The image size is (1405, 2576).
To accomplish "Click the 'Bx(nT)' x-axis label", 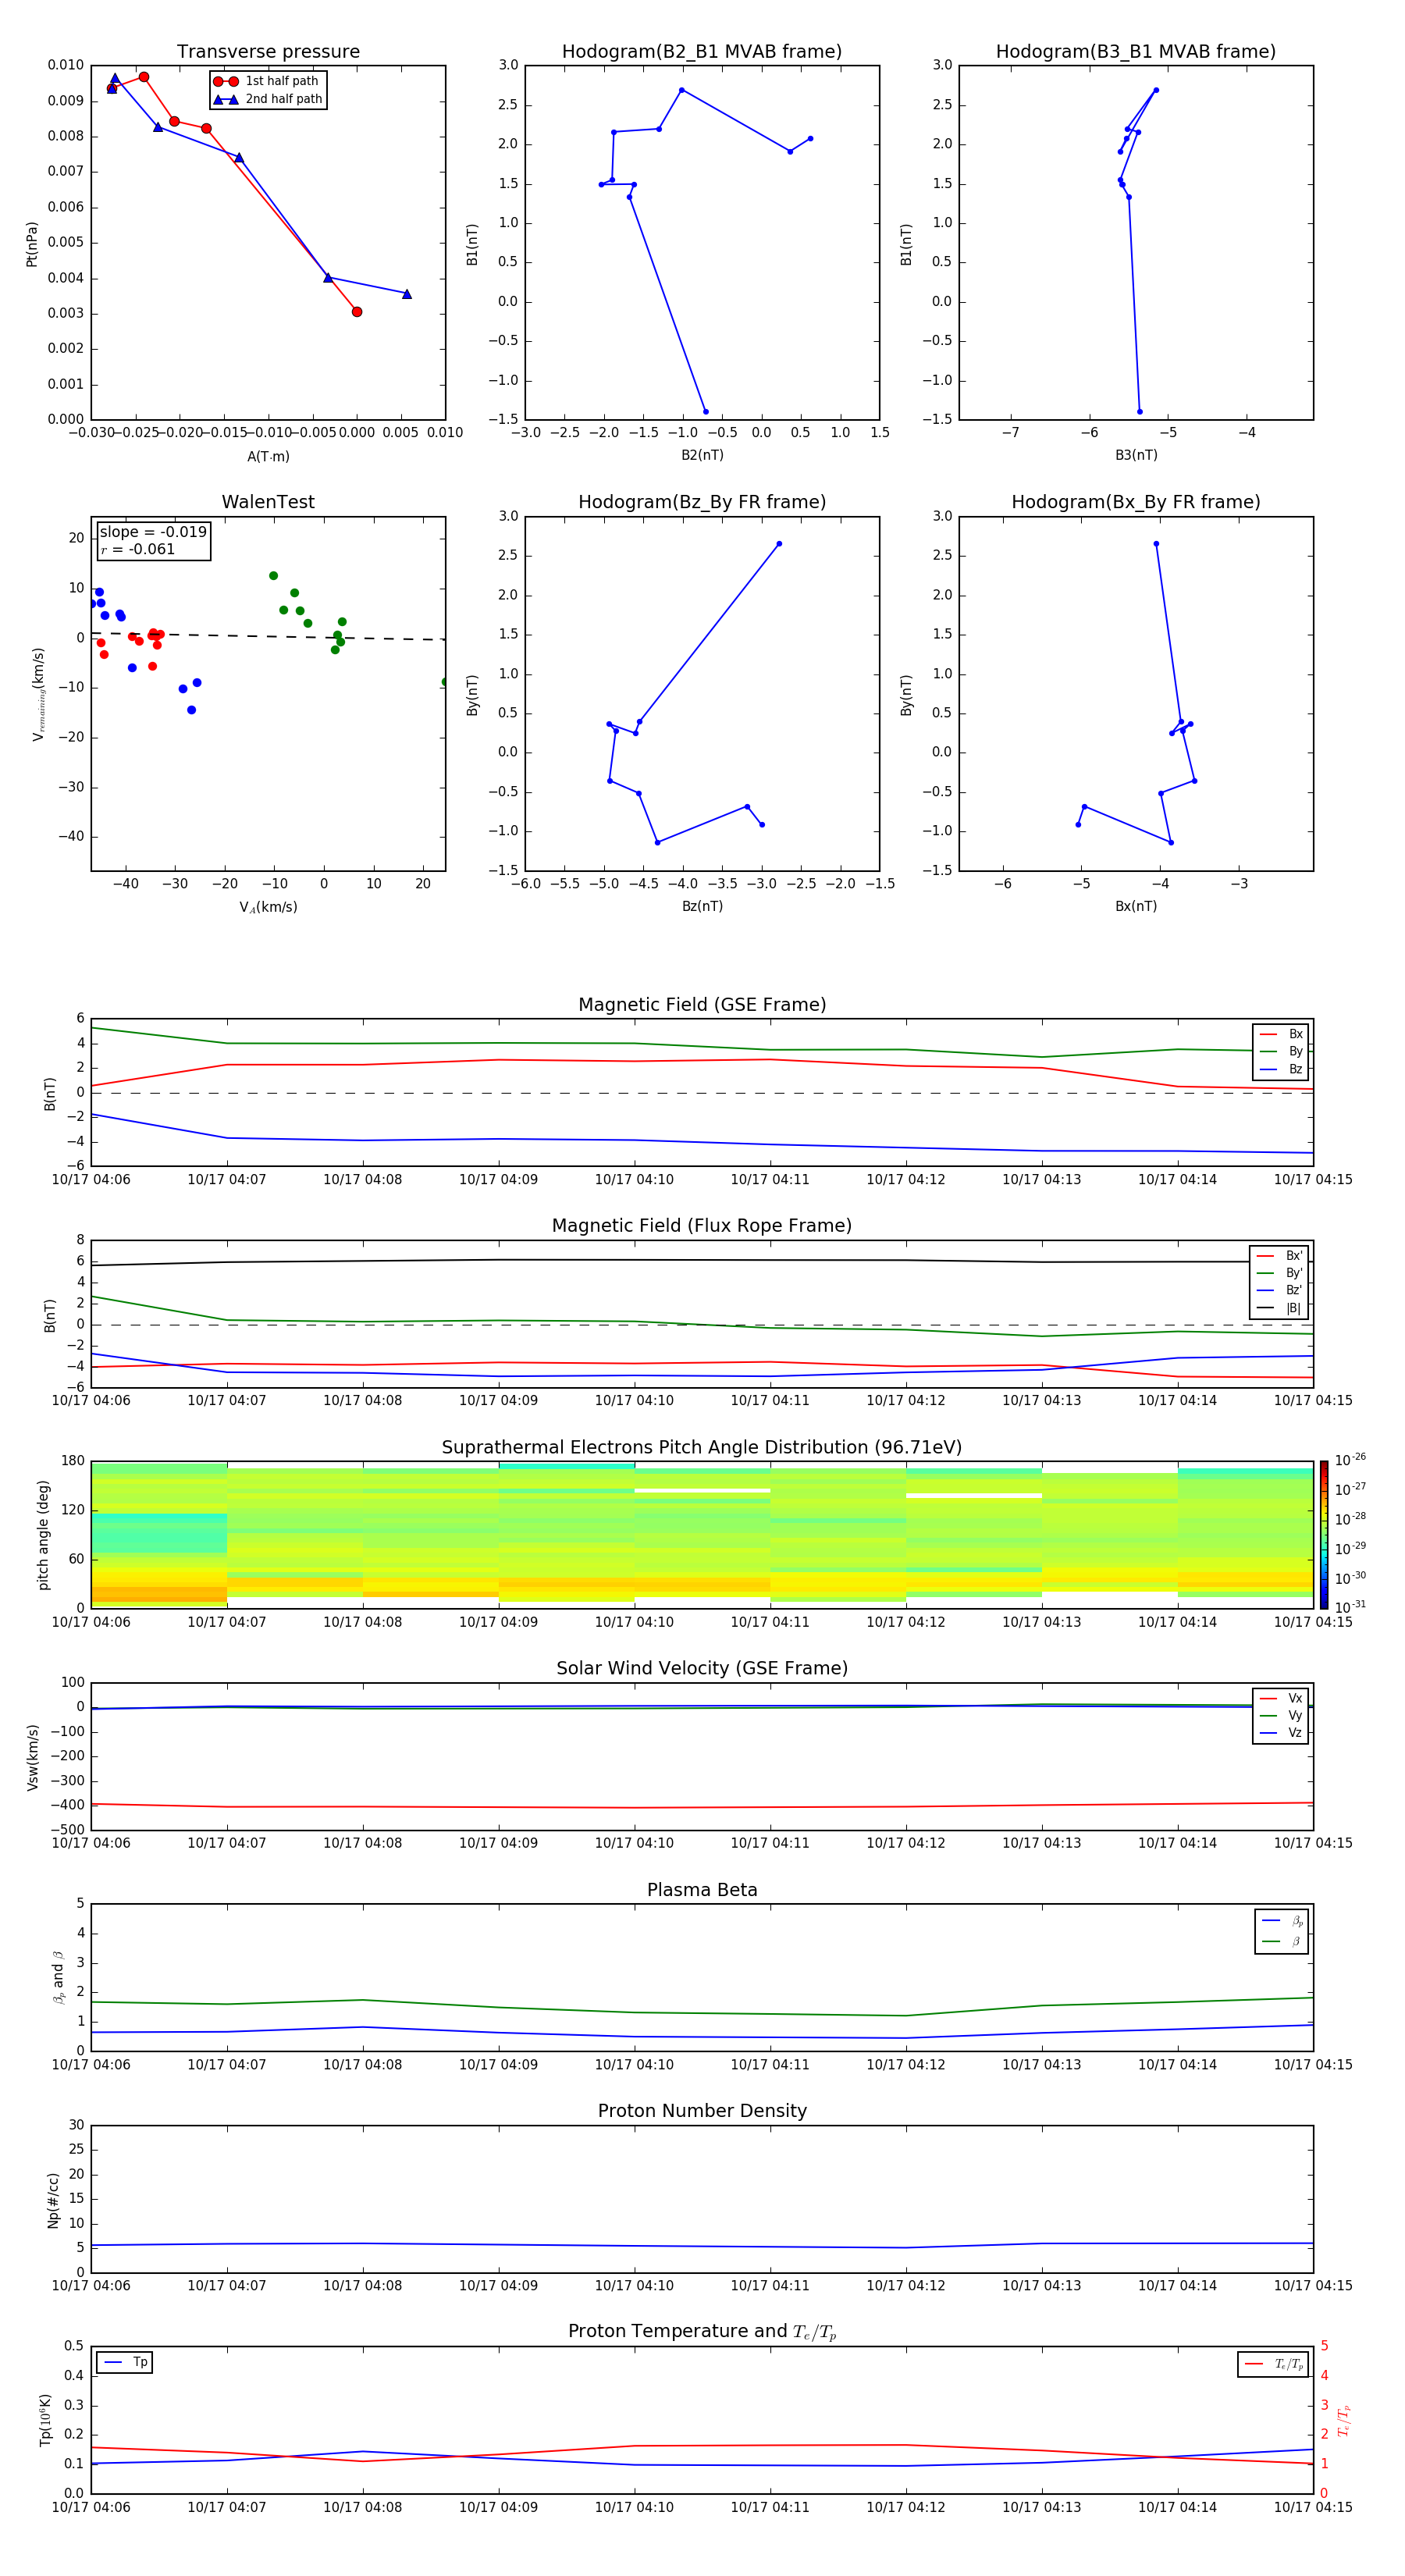I will click(1136, 906).
